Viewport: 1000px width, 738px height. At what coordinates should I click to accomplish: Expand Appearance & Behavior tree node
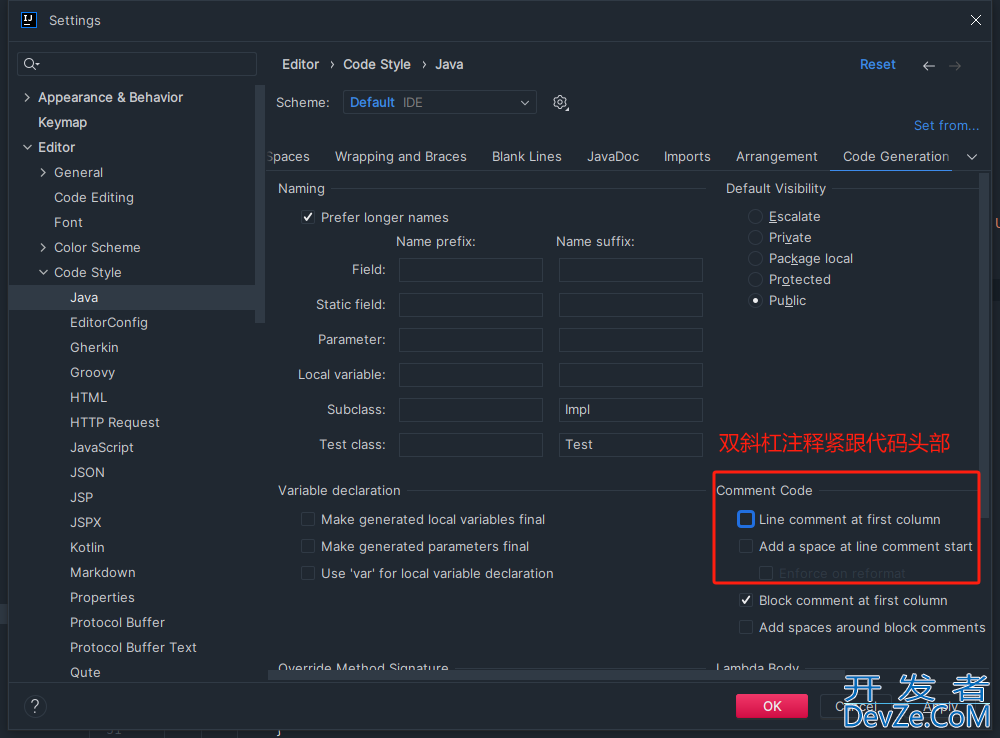pos(27,97)
